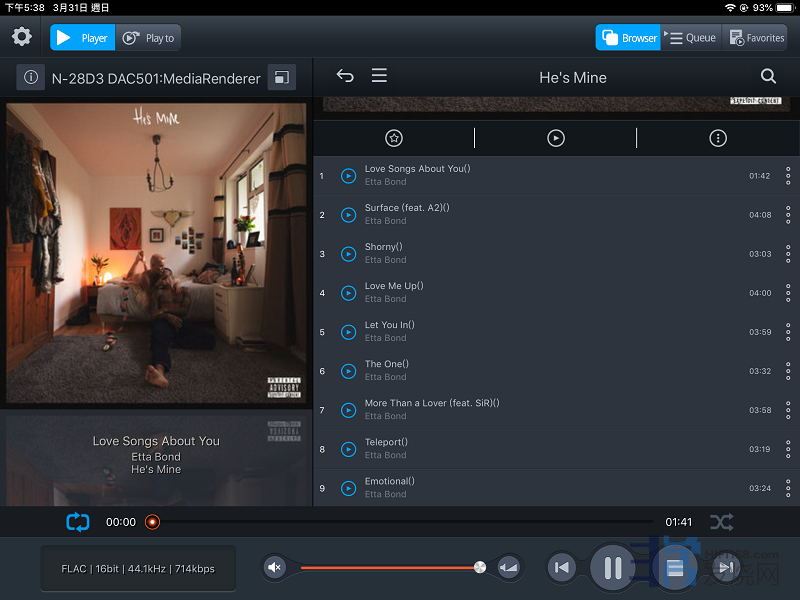Go back using the return arrow
The width and height of the screenshot is (800, 600).
[x=345, y=76]
